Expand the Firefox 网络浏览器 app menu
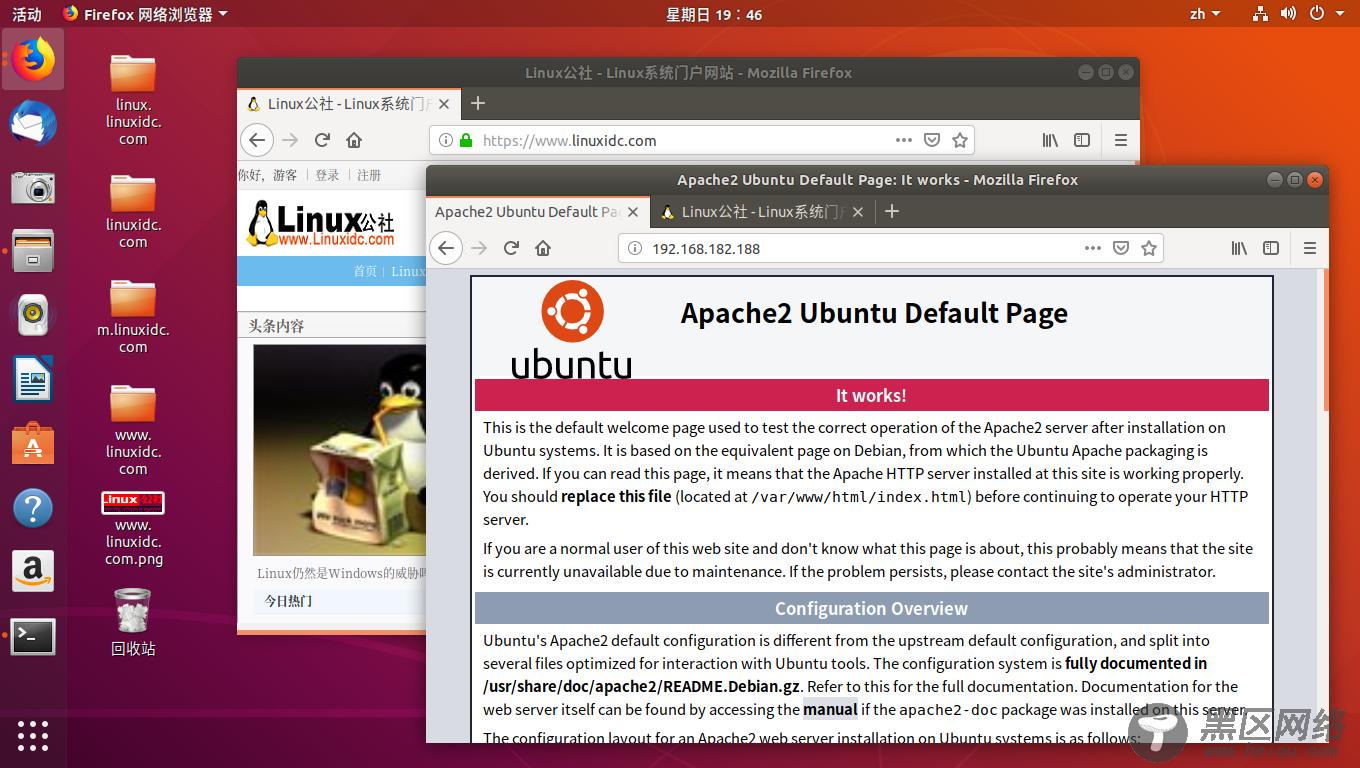This screenshot has width=1360, height=768. [145, 14]
